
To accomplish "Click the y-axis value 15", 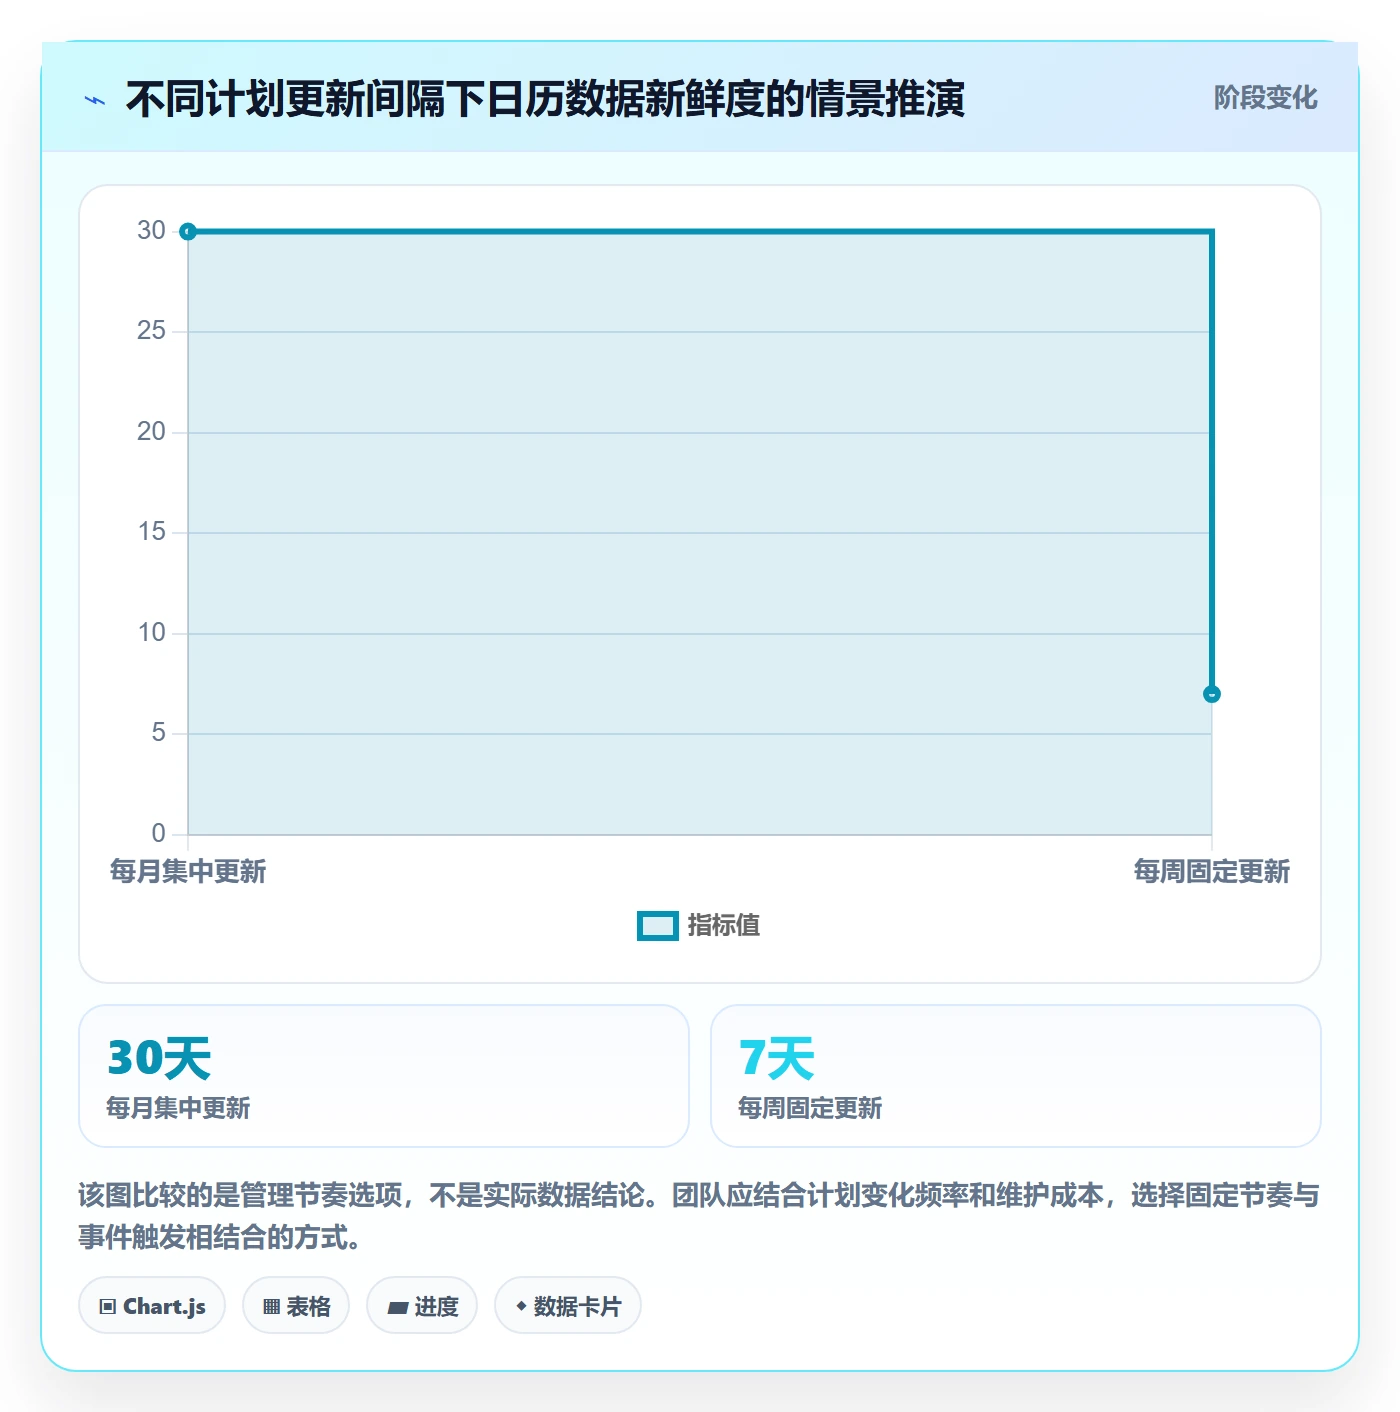I will pyautogui.click(x=151, y=532).
